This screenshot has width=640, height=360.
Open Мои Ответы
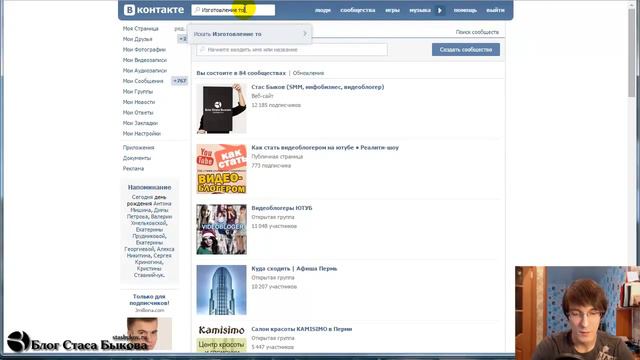138,113
